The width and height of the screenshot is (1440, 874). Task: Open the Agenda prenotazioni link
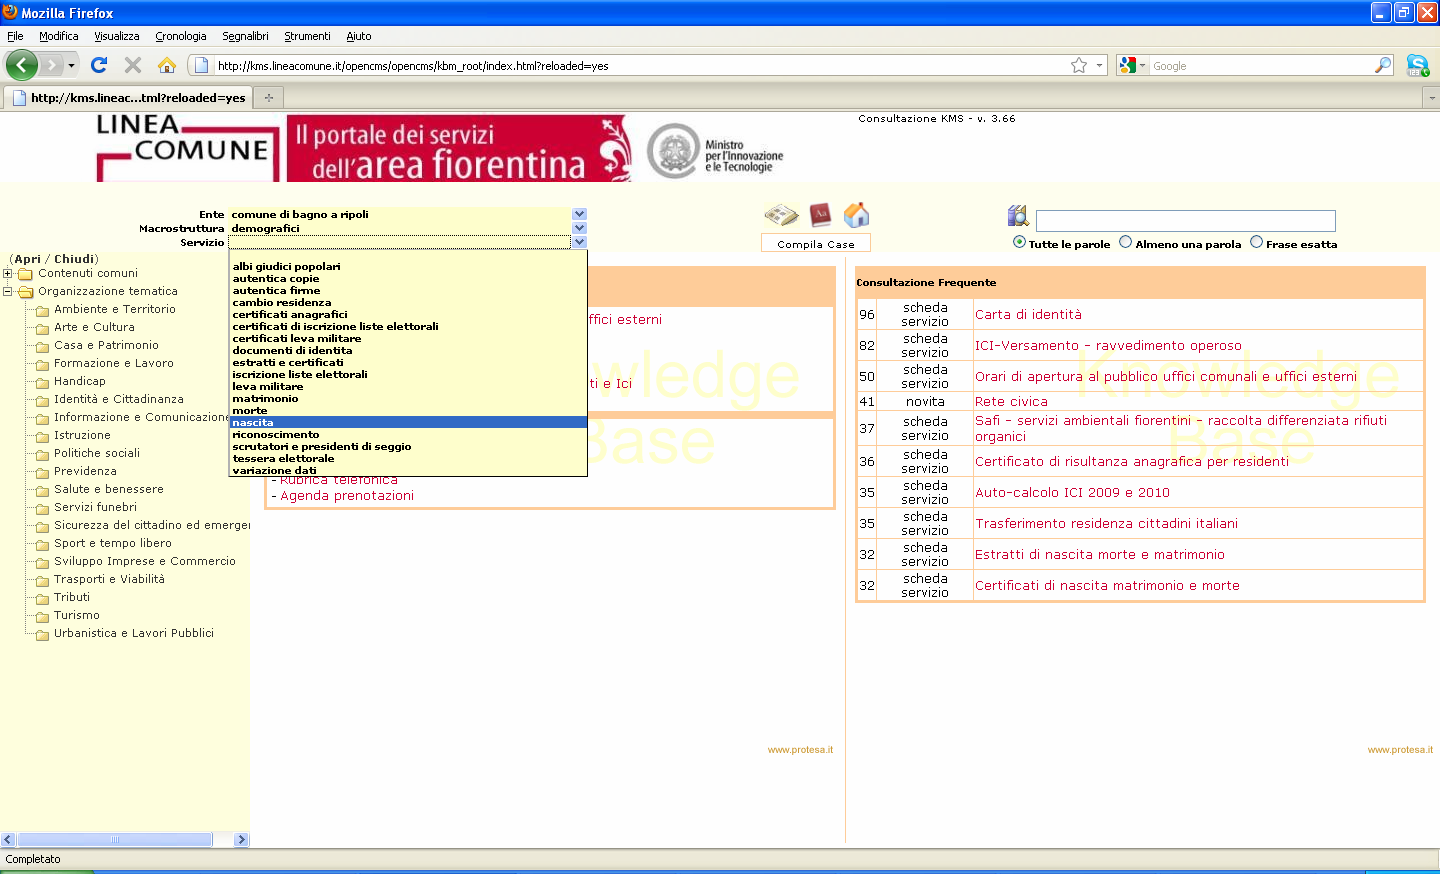347,495
